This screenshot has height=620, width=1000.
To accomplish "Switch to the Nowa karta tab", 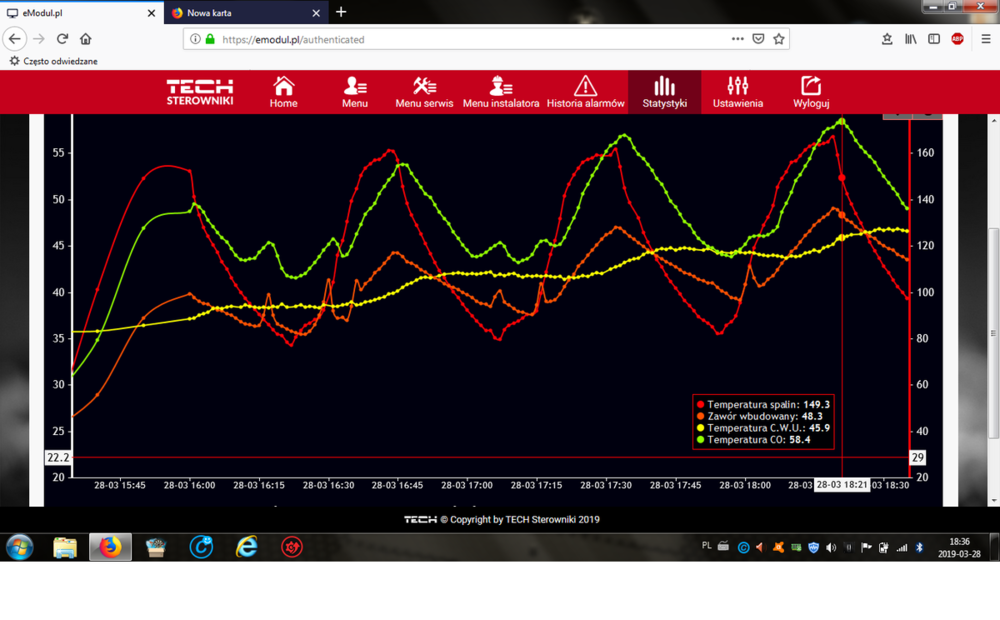I will (x=240, y=13).
